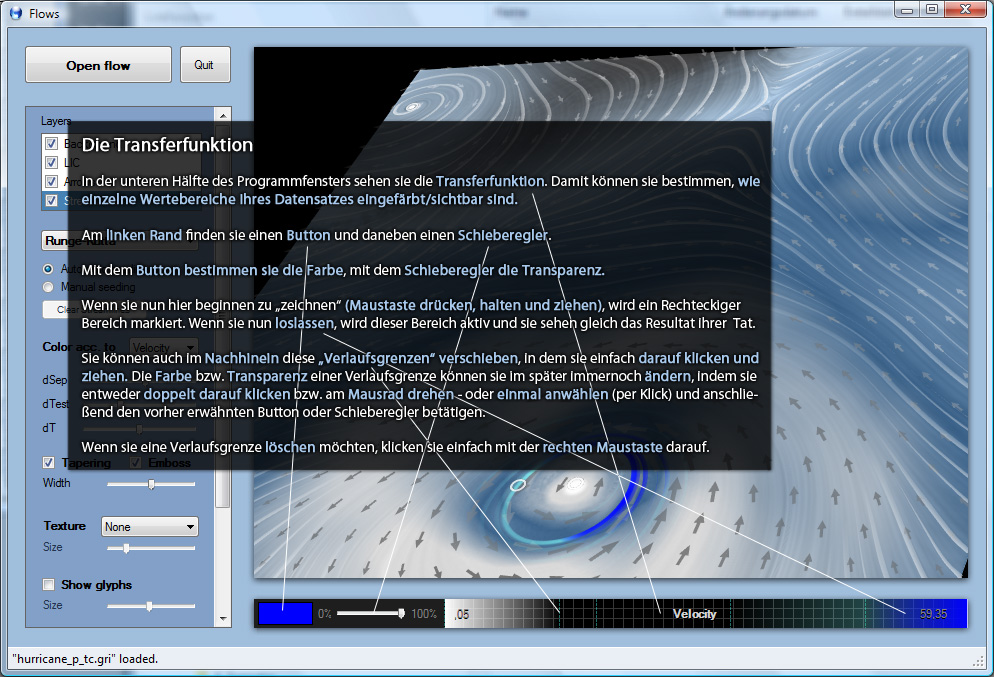Click the Width slider
Viewport: 994px width, 677px height.
pos(151,484)
